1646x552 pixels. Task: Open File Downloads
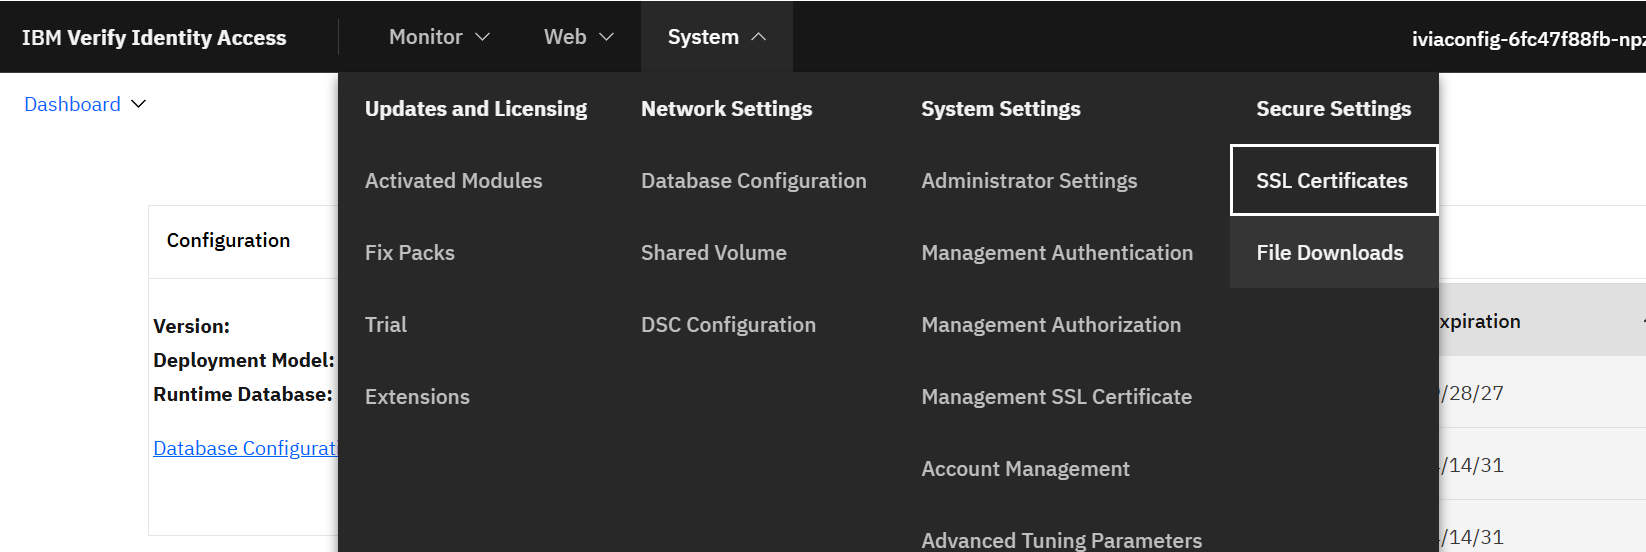point(1334,252)
